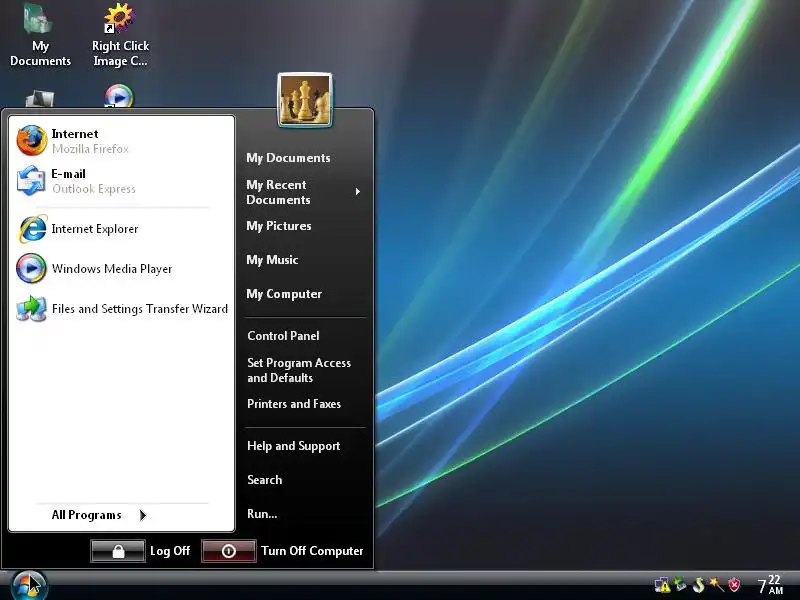Screen dimensions: 800x600
Task: Open Files and Settings Transfer Wizard
Action: coord(121,309)
